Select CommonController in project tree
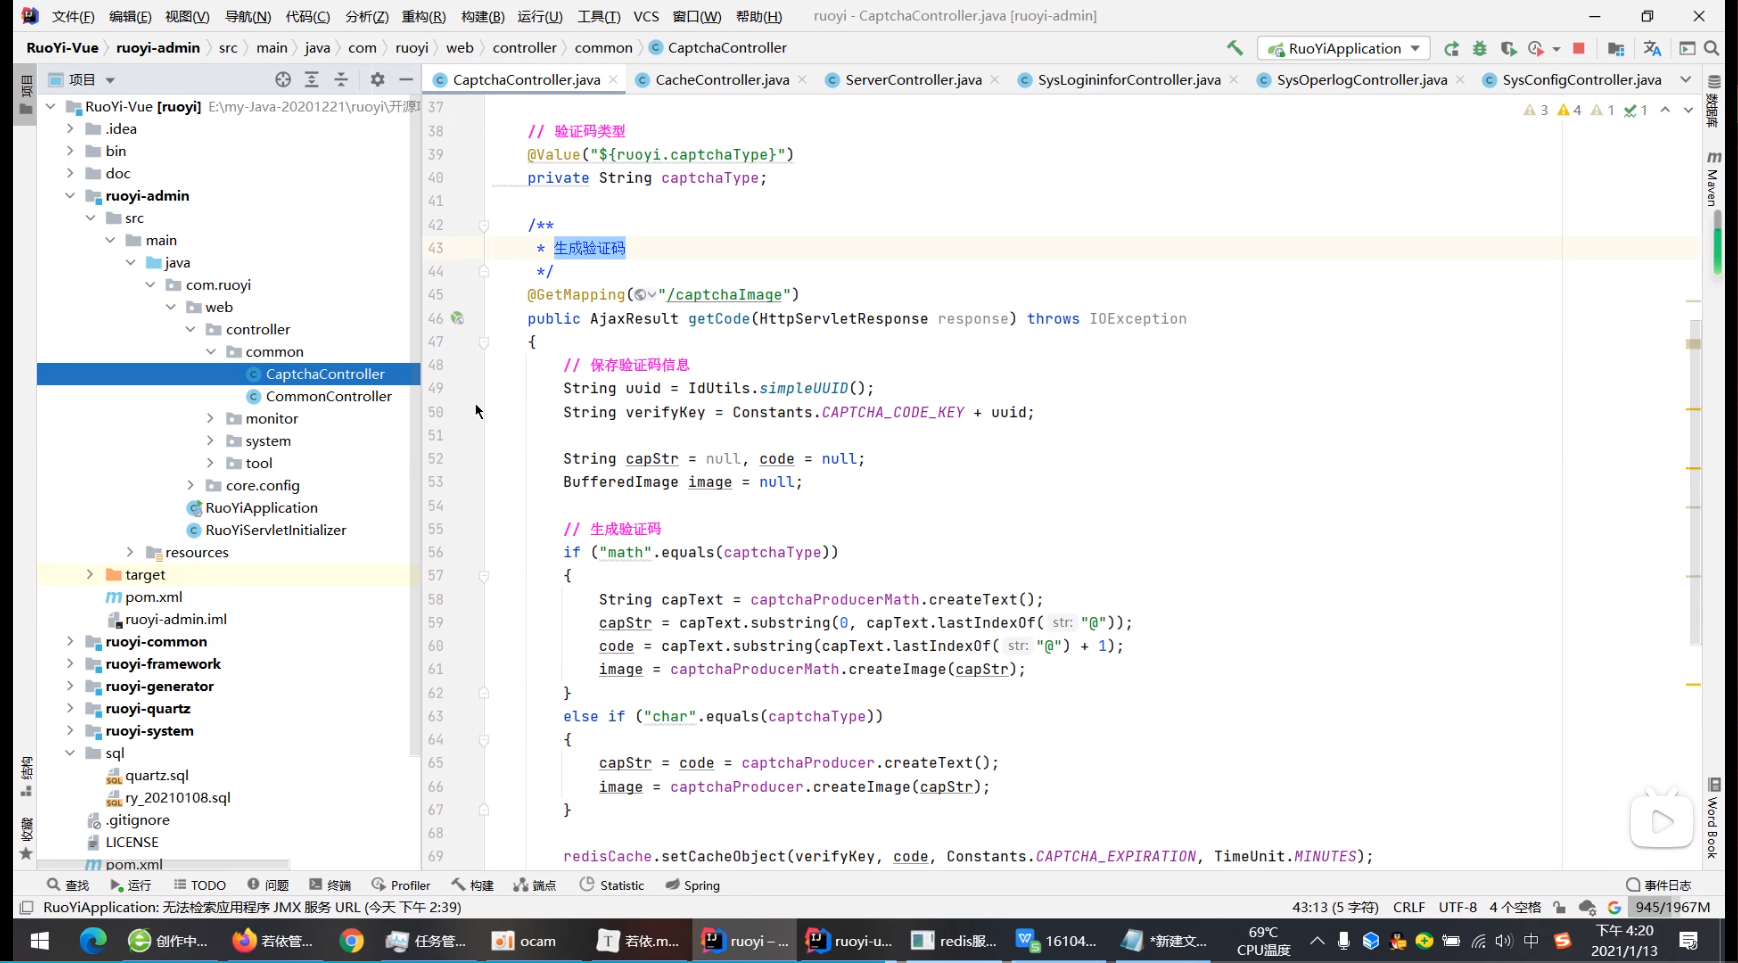This screenshot has height=963, width=1738. [x=329, y=396]
